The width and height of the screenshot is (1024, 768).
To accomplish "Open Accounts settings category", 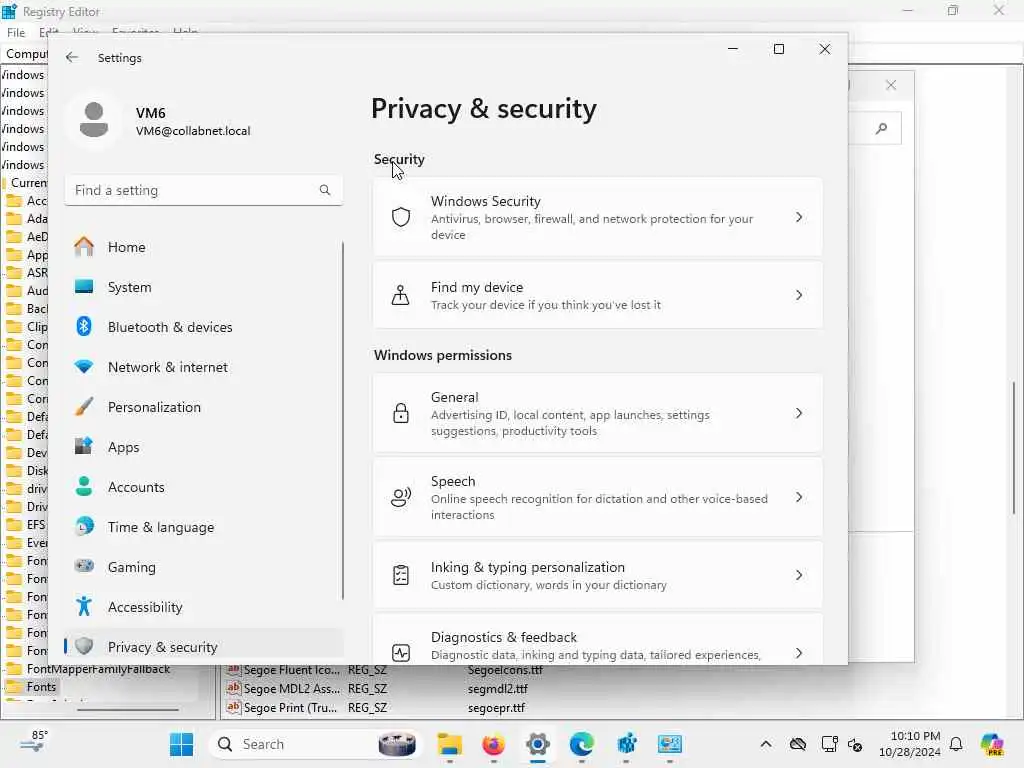I will coord(203,487).
